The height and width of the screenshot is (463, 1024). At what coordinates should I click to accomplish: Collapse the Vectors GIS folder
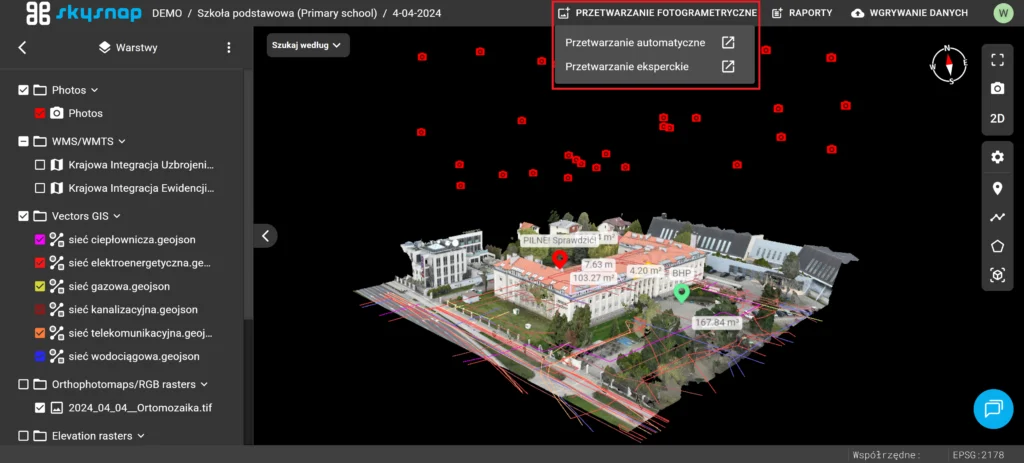pyautogui.click(x=116, y=216)
